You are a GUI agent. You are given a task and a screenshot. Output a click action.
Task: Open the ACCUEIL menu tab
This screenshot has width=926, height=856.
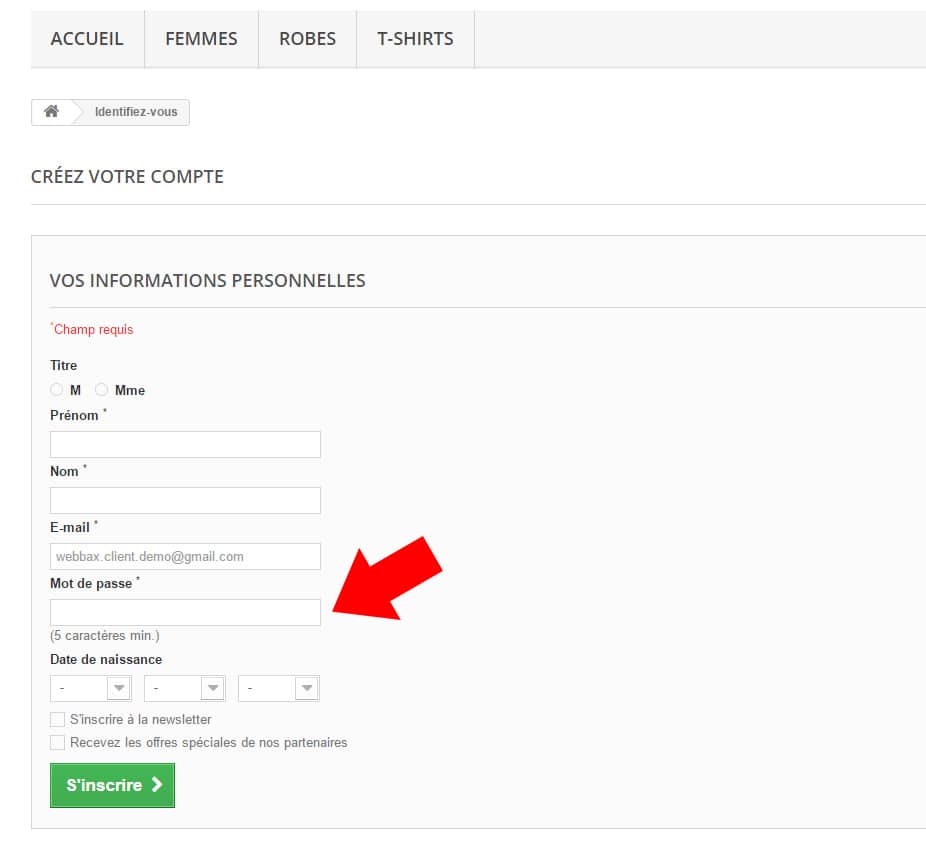(87, 39)
